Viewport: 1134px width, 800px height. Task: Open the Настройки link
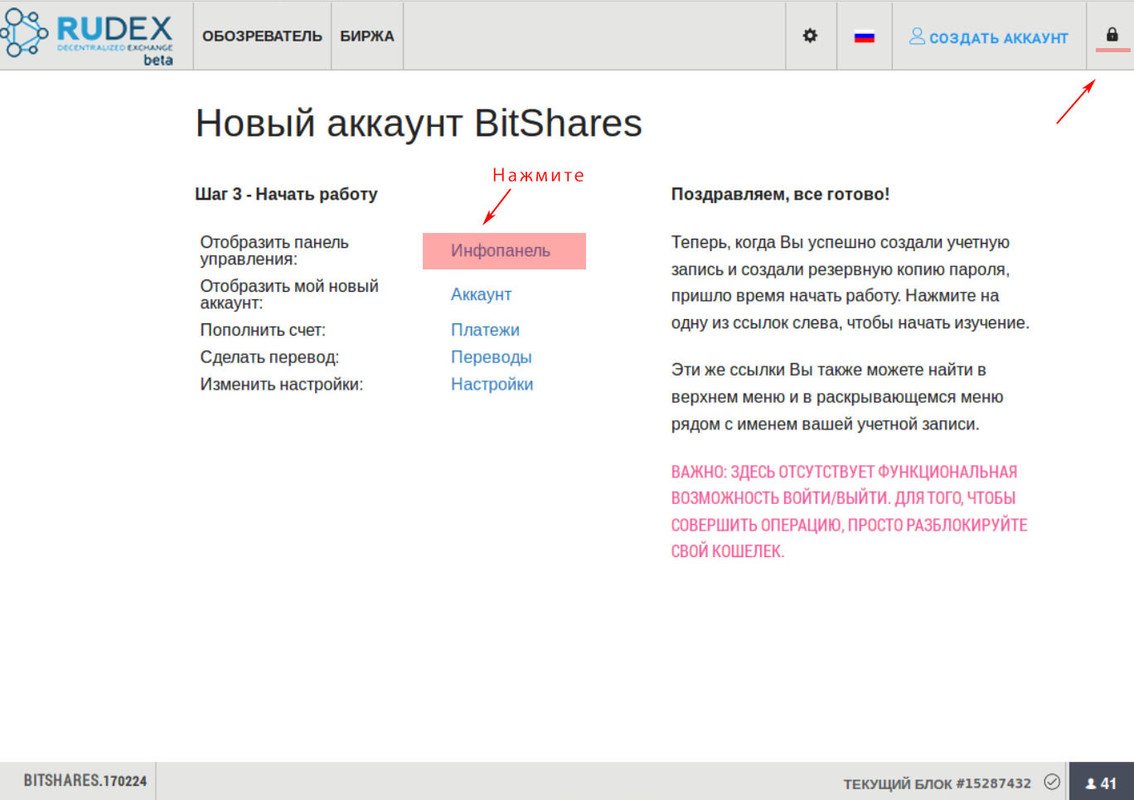tap(492, 384)
